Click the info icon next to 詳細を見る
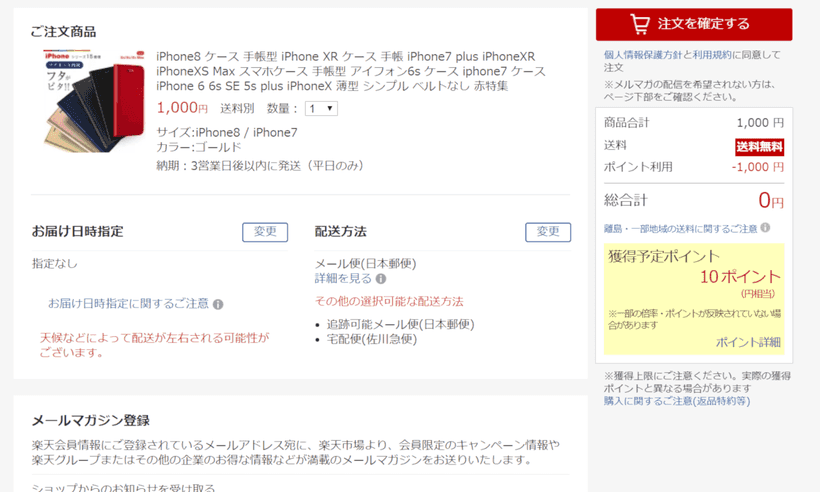 (381, 279)
